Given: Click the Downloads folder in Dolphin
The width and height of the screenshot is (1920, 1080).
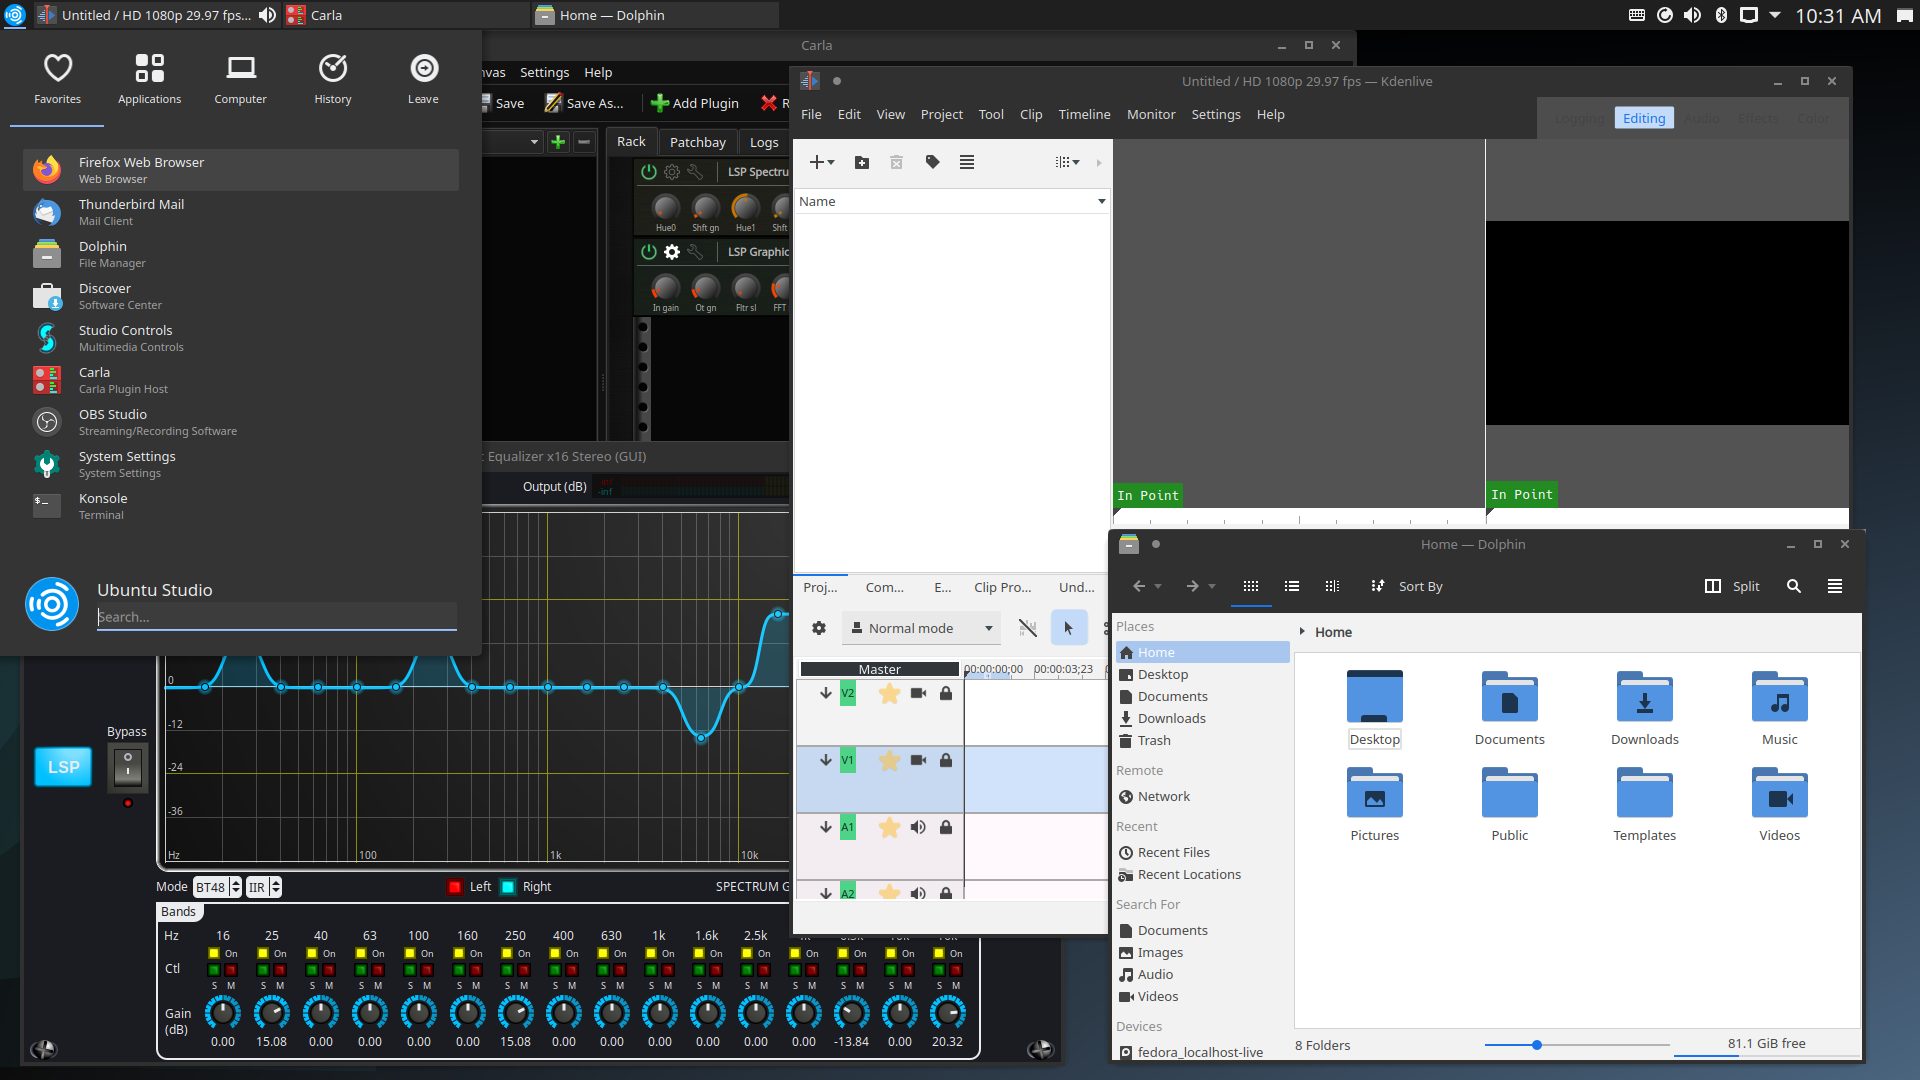Looking at the screenshot, I should (1644, 705).
